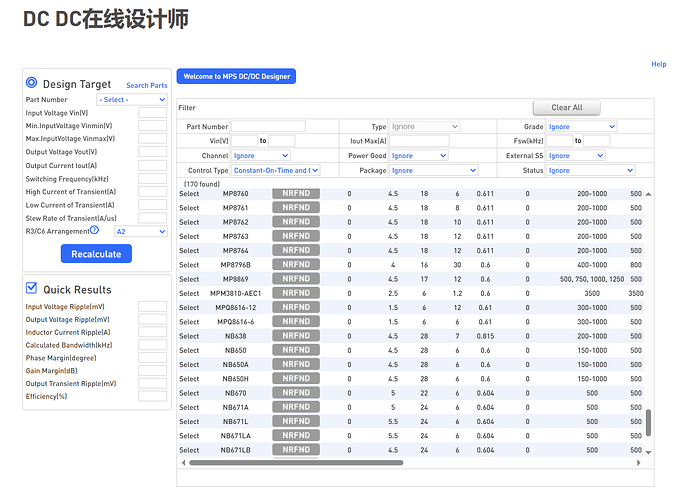
Task: Click the filter Part Number input field
Action: (x=268, y=127)
